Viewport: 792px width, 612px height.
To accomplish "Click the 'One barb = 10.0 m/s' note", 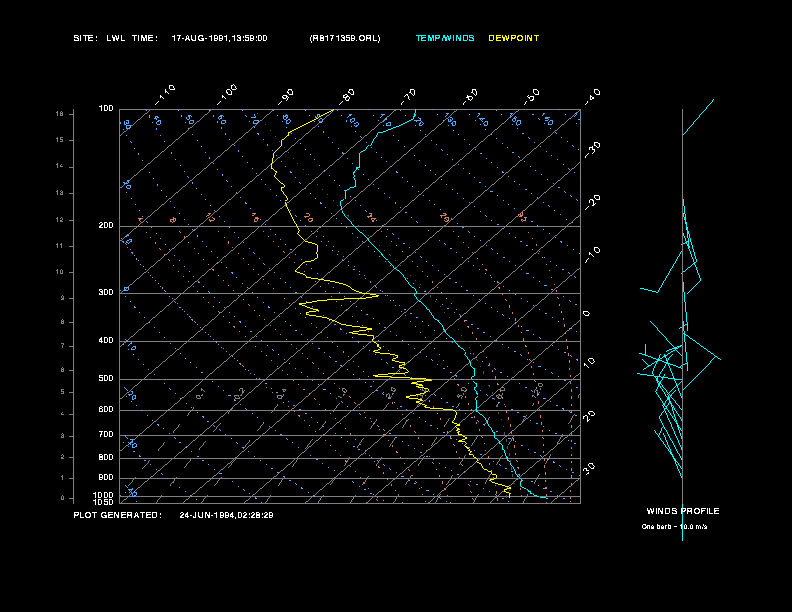I will pos(674,527).
